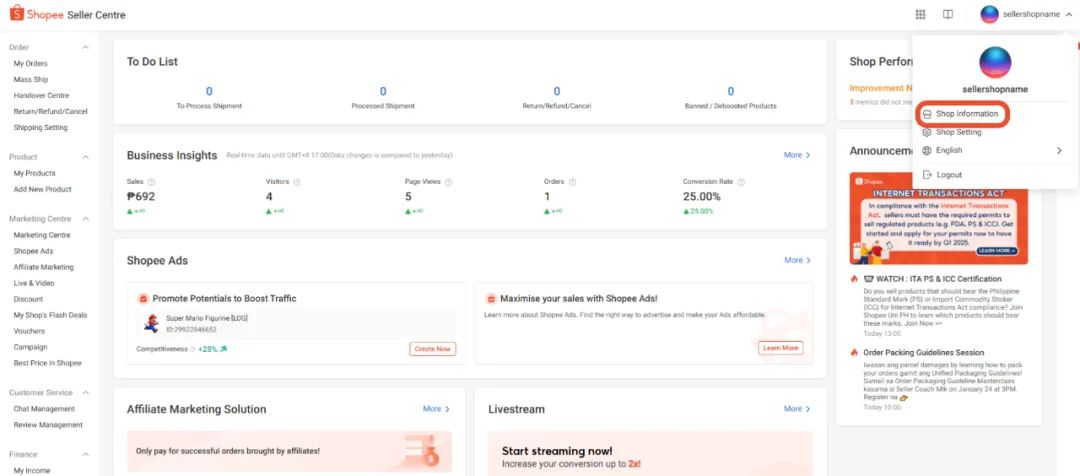Screen dimensions: 1080x476
Task: Click the To-Process Shipment count
Action: (x=209, y=91)
